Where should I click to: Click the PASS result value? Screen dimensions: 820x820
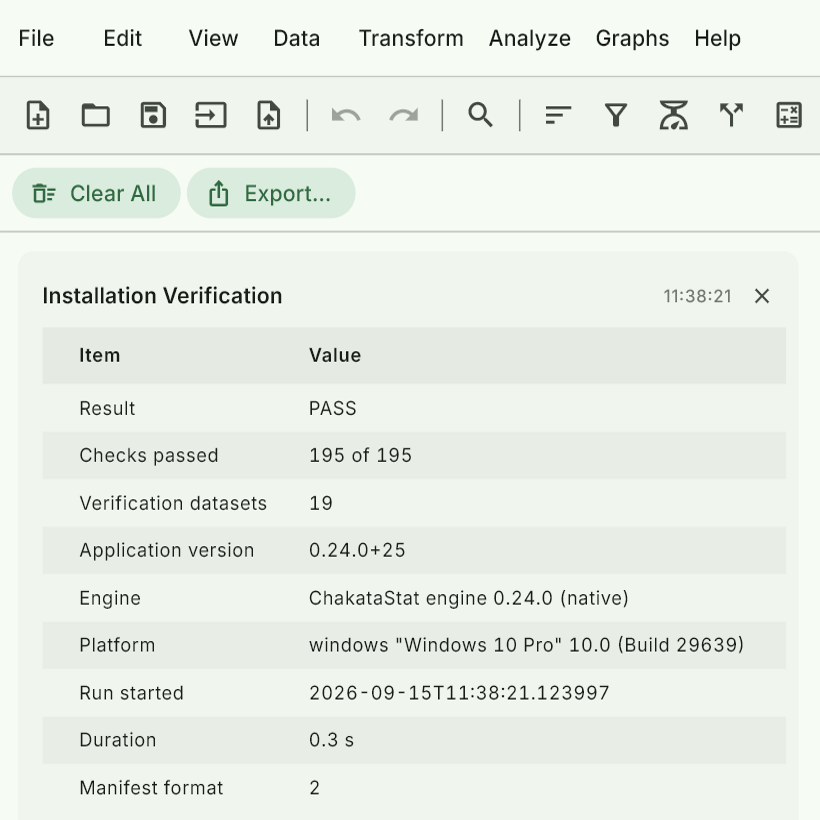pos(333,408)
